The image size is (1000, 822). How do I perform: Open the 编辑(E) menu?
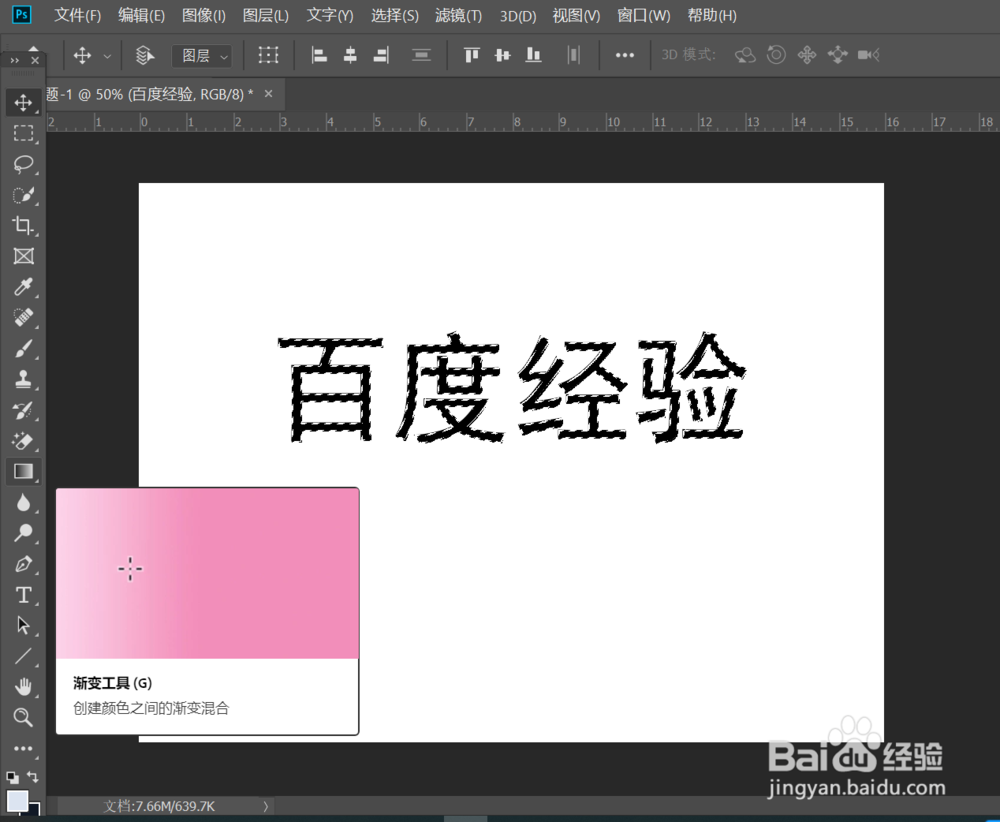click(141, 15)
